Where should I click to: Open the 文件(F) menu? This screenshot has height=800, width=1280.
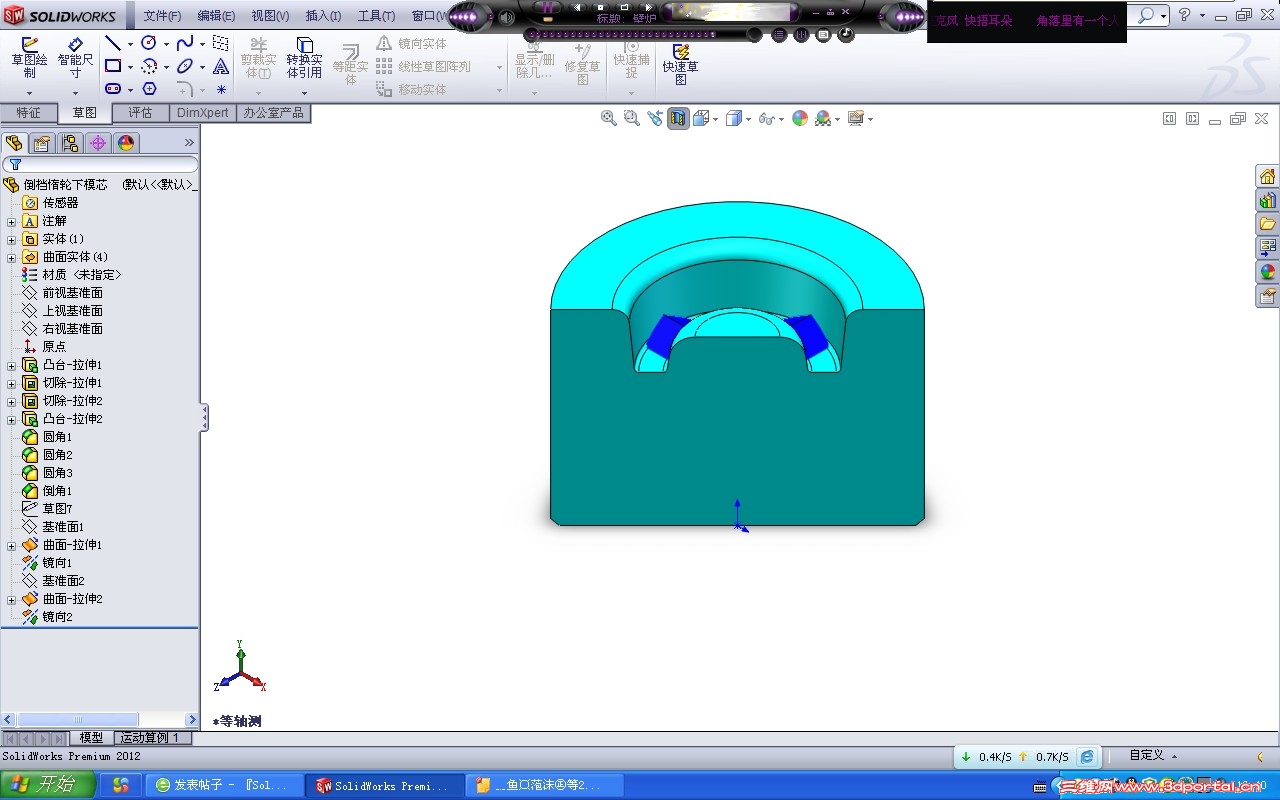(x=162, y=16)
